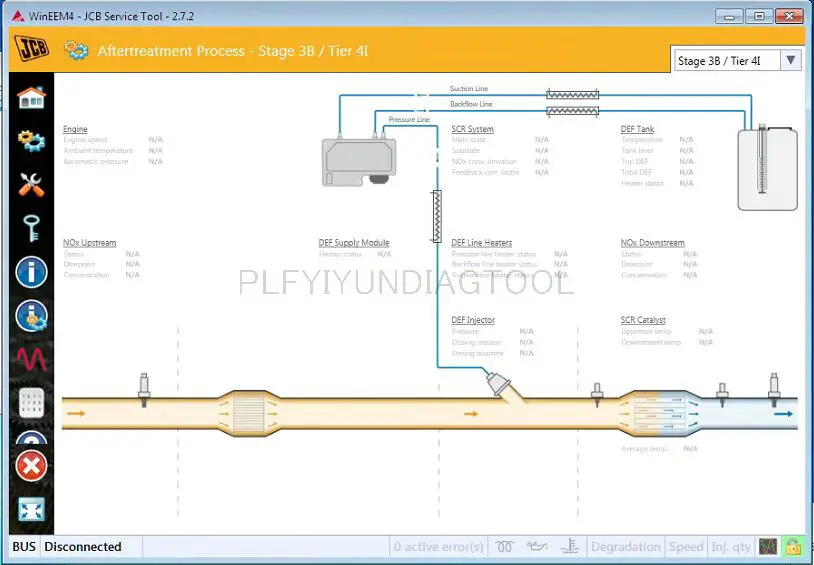Select the key icon in the sidebar
Image resolution: width=814 pixels, height=565 pixels.
coord(31,228)
